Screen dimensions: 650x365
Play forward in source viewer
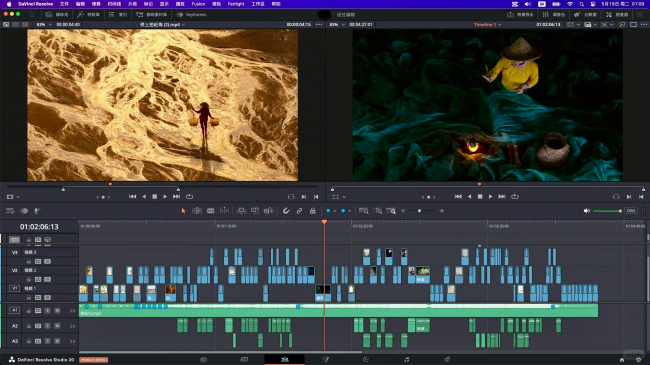(x=165, y=197)
